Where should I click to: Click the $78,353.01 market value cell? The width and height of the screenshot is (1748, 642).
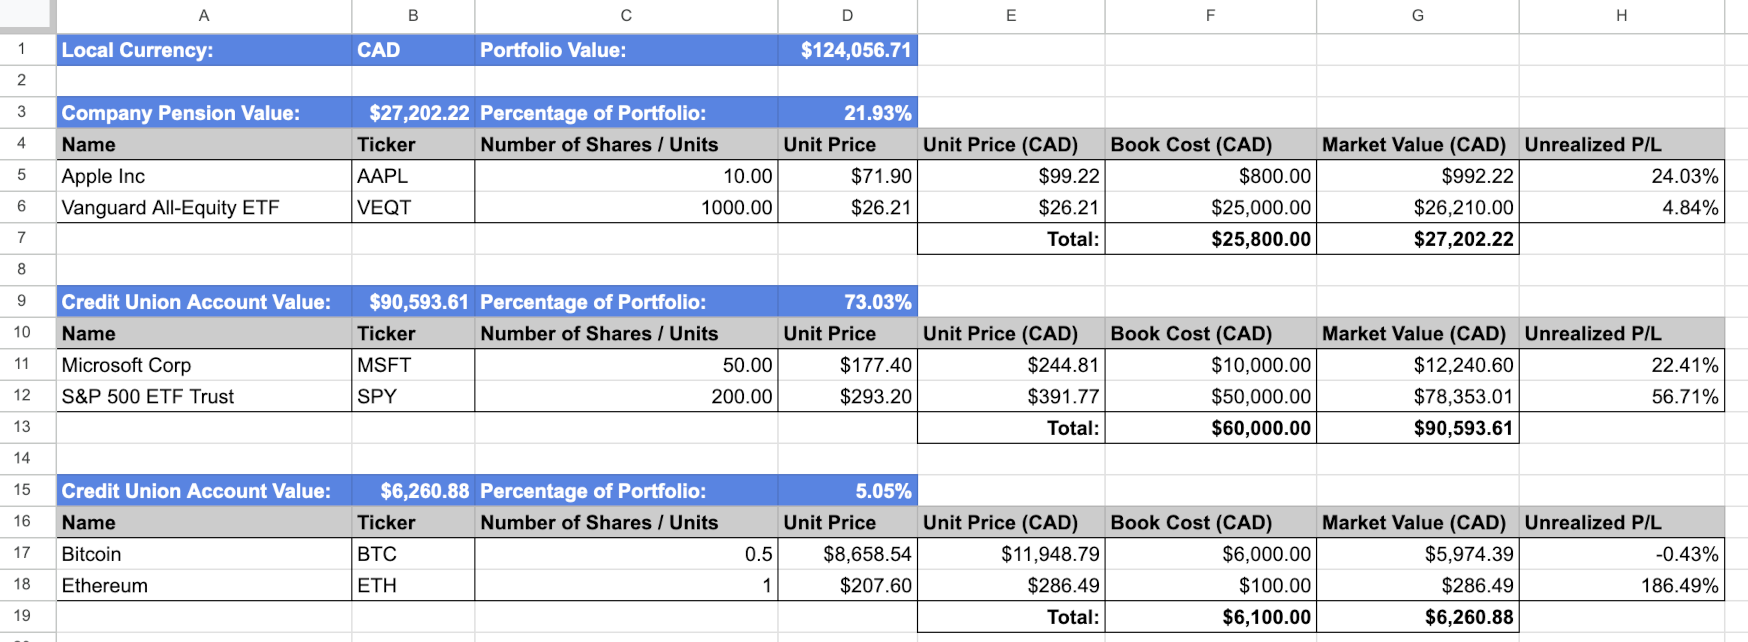point(1417,397)
